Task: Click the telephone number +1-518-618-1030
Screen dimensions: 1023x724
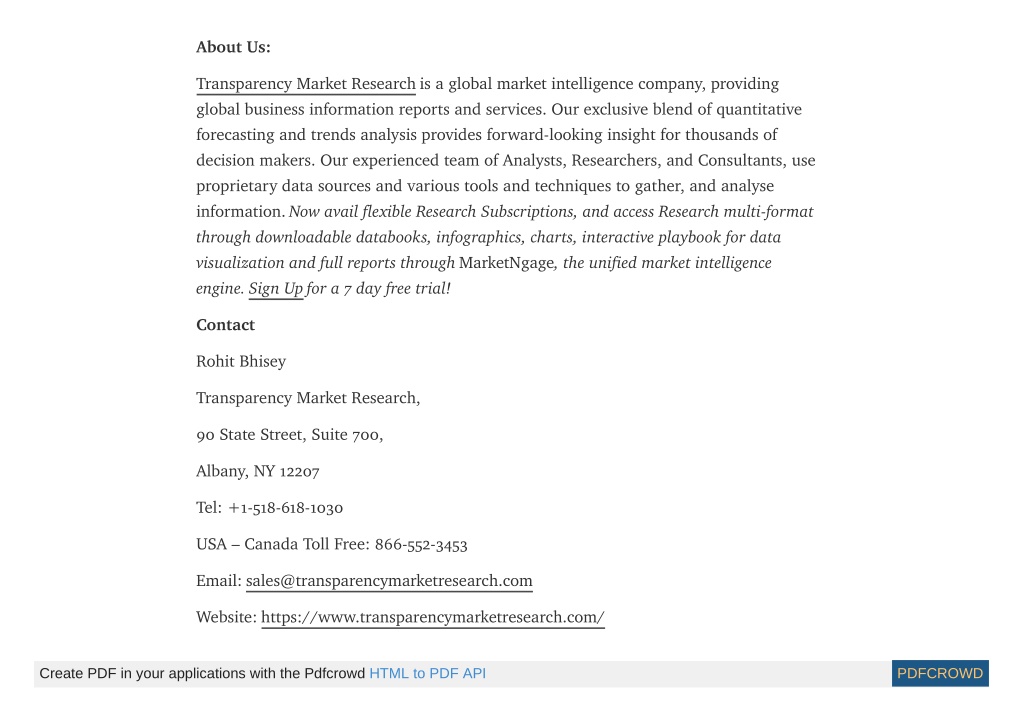Action: click(285, 507)
